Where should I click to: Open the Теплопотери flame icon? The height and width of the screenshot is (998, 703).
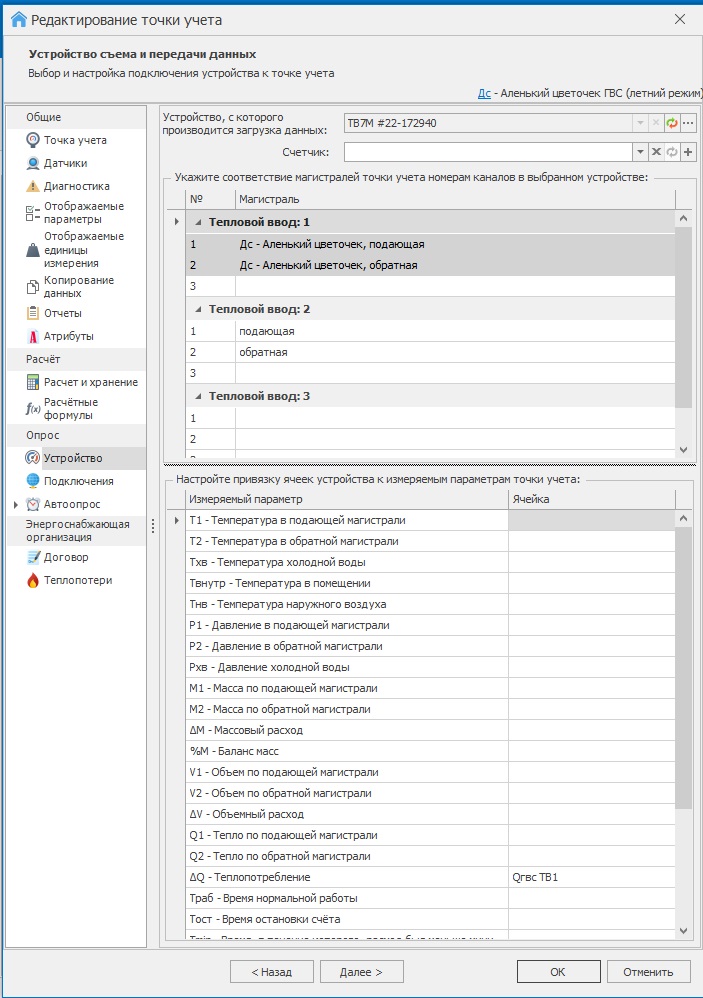click(32, 580)
